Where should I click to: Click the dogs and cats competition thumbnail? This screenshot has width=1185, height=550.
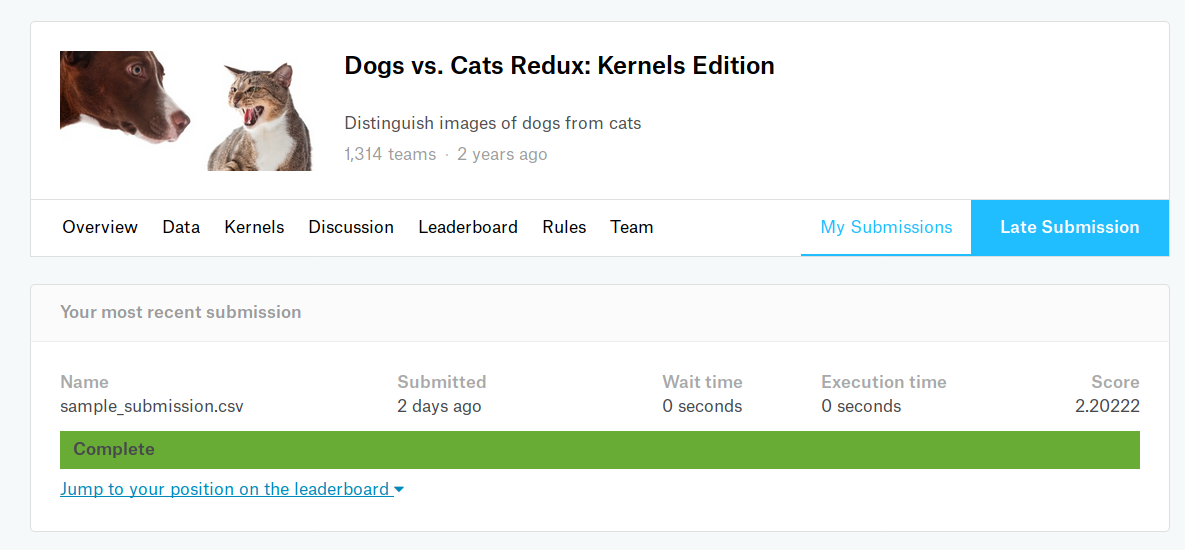(x=186, y=110)
